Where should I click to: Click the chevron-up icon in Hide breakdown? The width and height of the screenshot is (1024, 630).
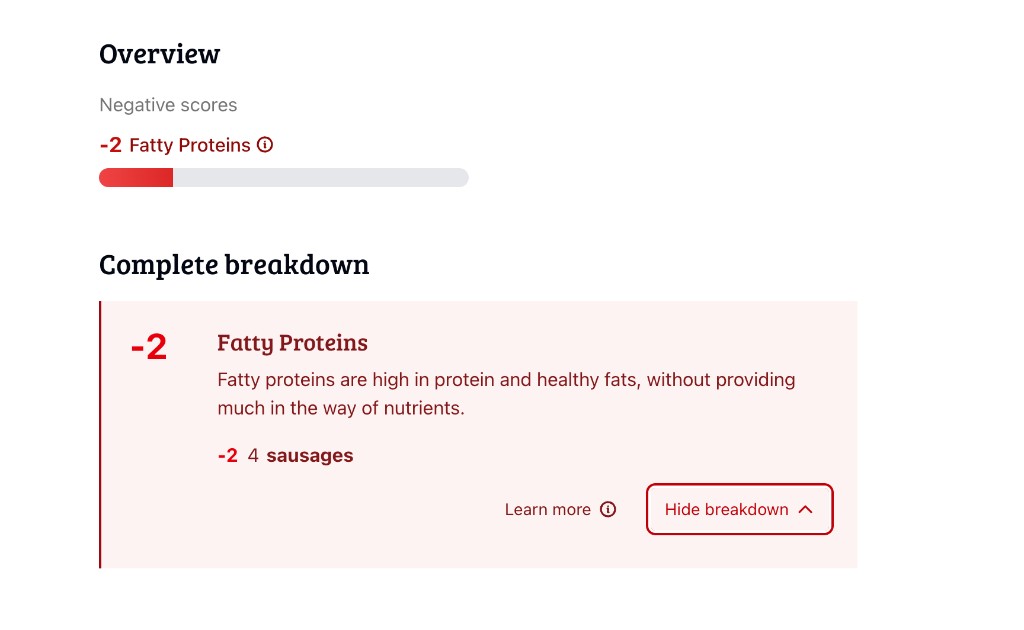click(806, 510)
